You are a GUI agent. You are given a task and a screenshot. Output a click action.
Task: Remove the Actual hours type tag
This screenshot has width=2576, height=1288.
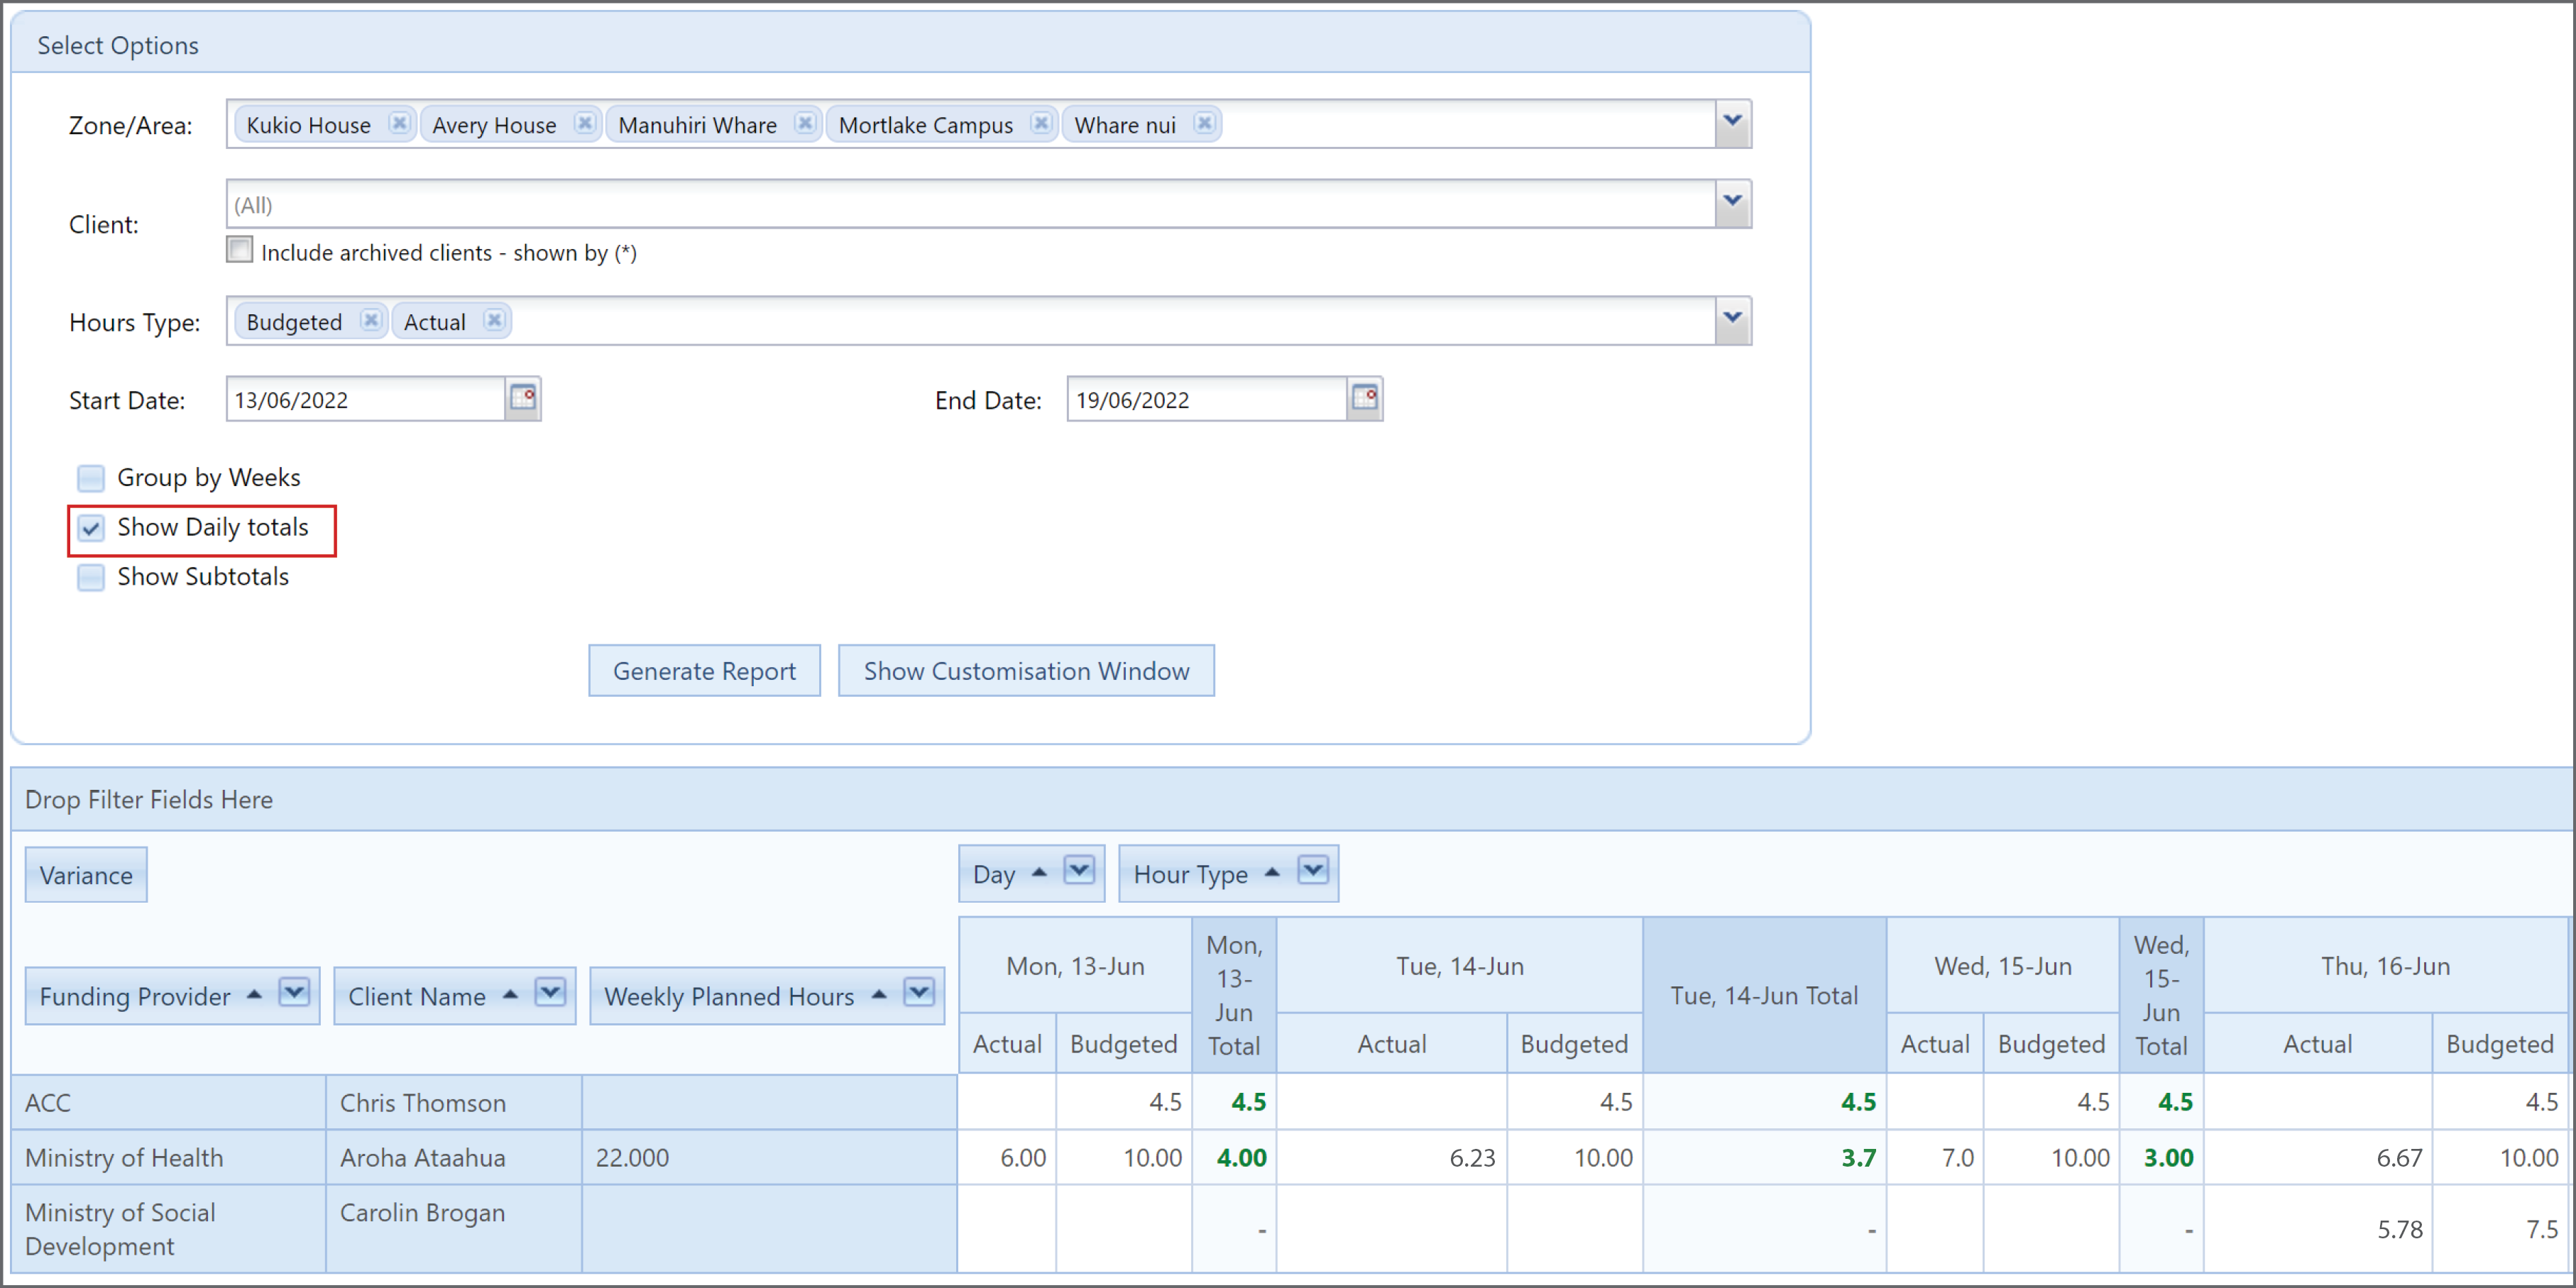(494, 320)
